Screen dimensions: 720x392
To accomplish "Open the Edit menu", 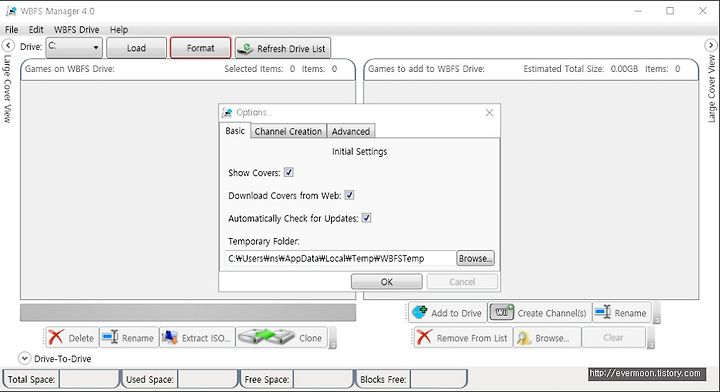I will coord(36,30).
